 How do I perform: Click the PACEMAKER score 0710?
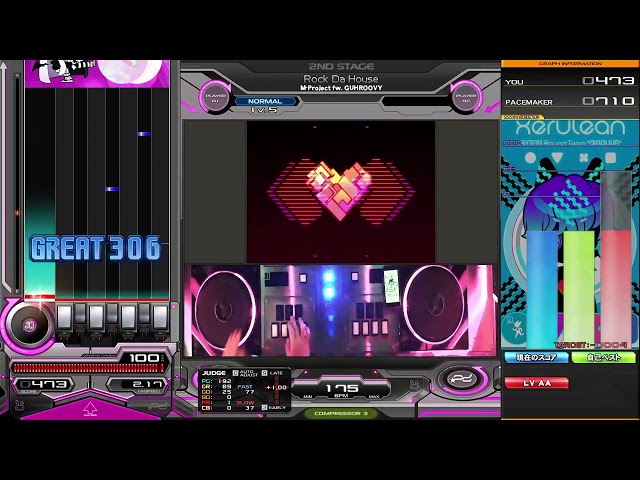tap(609, 101)
